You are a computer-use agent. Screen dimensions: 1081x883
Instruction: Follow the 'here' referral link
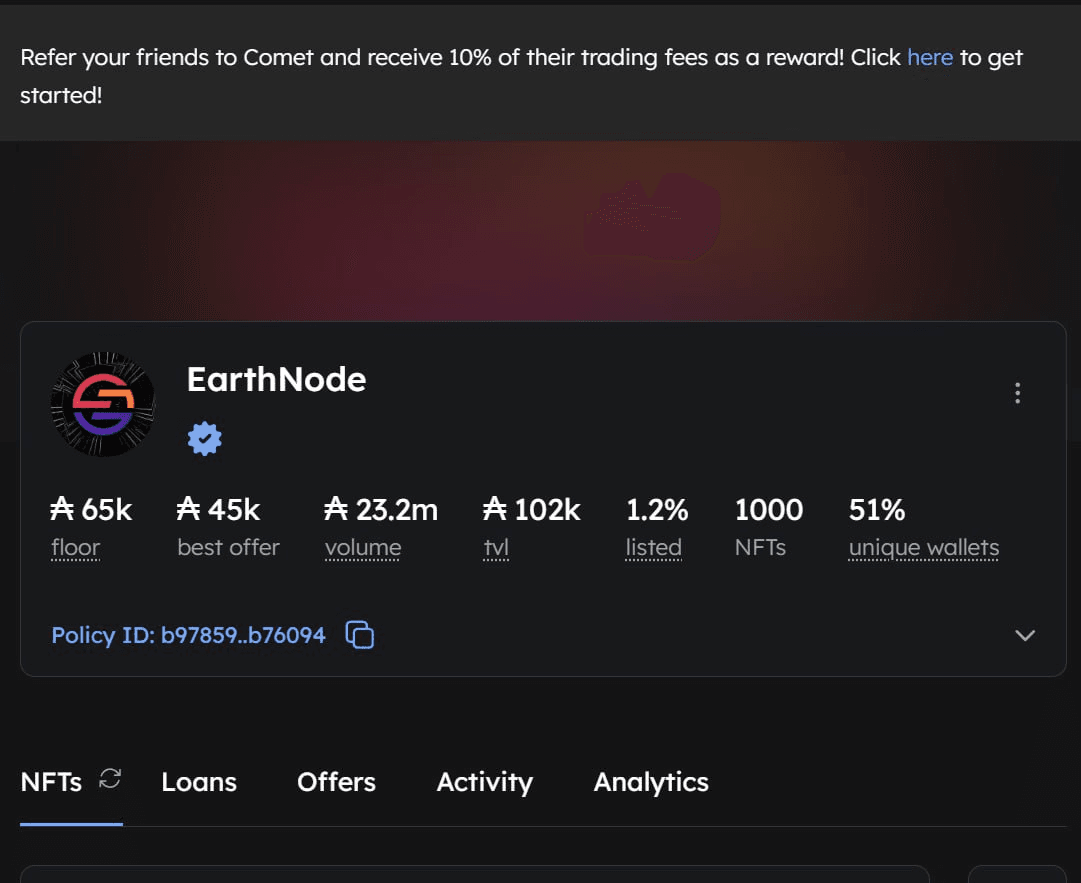pos(930,57)
